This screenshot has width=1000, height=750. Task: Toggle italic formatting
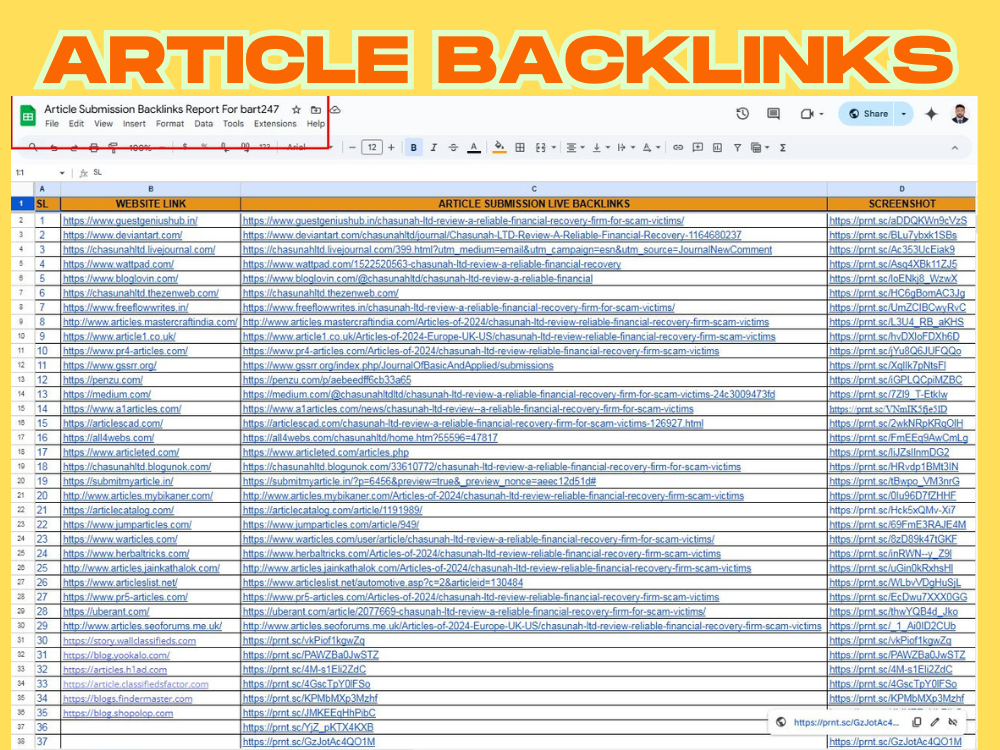tap(433, 147)
